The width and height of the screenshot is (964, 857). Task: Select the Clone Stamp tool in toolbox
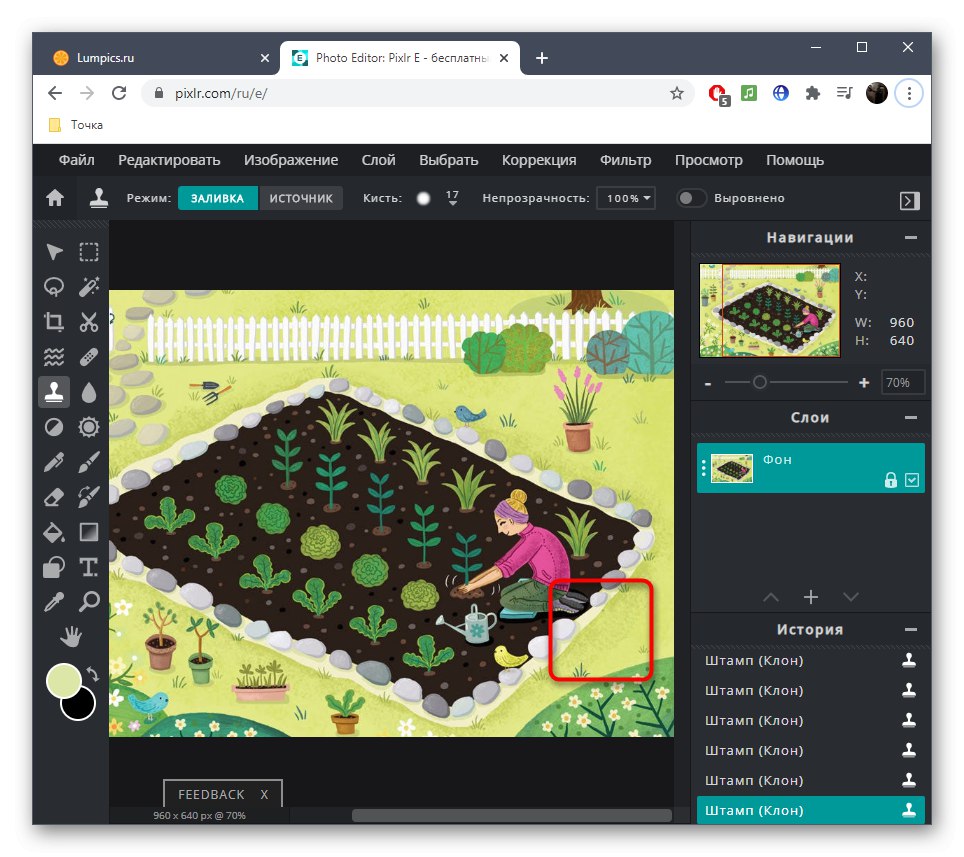tap(54, 392)
